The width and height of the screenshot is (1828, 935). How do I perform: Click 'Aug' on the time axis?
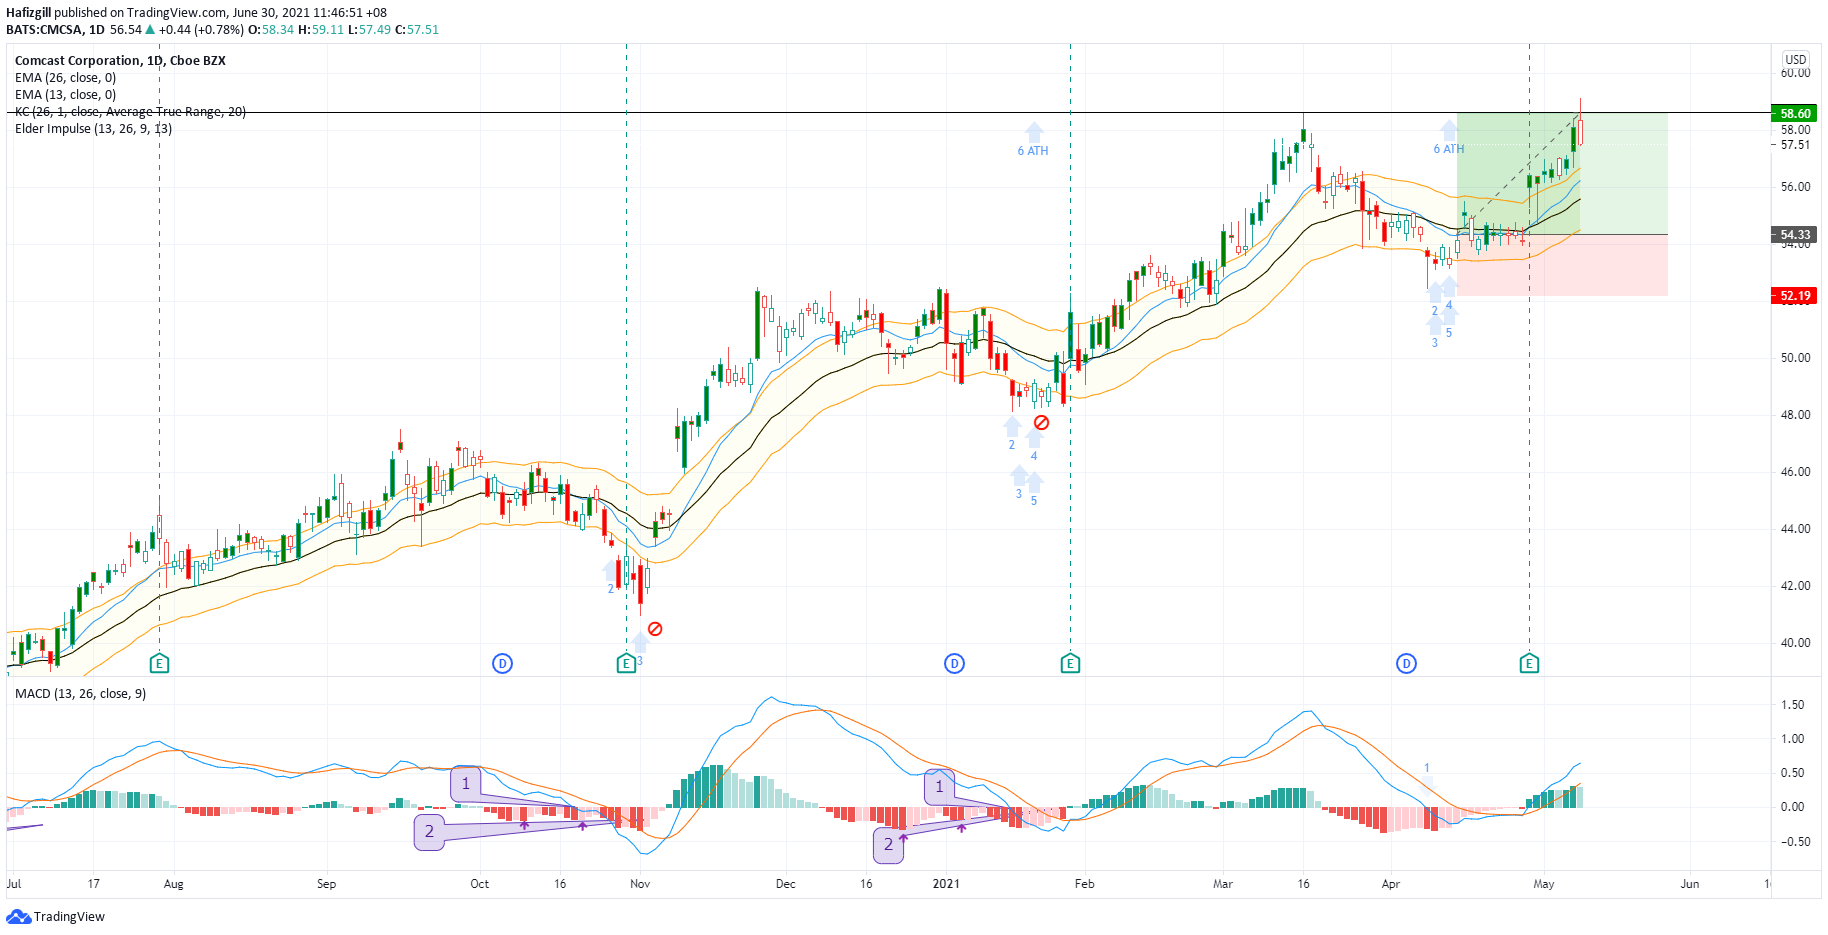pos(174,883)
